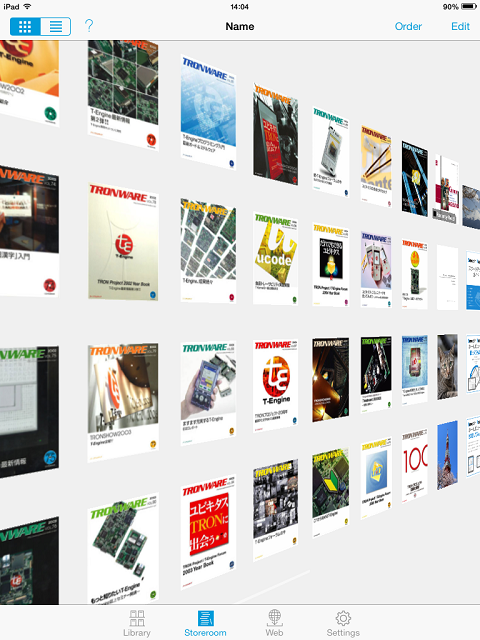The height and width of the screenshot is (640, 480).
Task: Open the TRON Project 2002 Year Book cover
Action: tap(123, 242)
